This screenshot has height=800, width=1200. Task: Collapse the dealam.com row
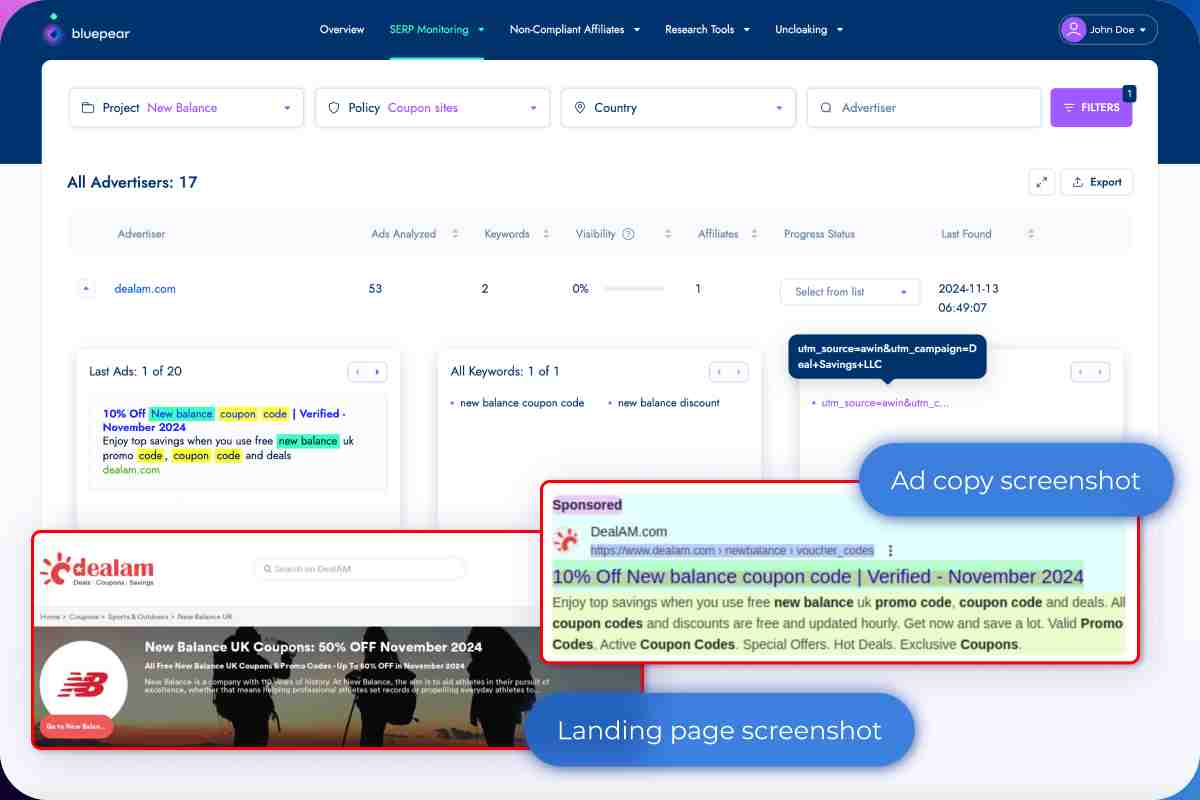[86, 289]
